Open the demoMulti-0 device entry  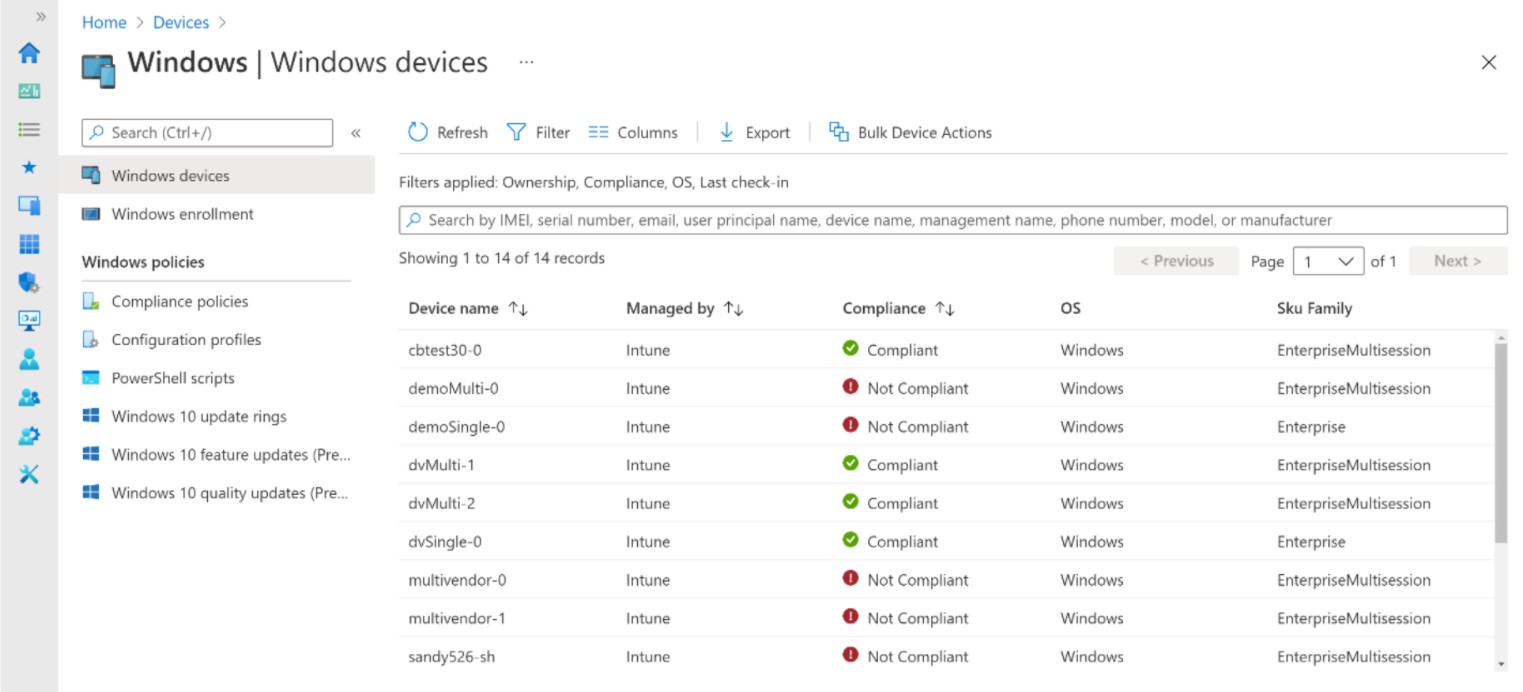click(453, 388)
